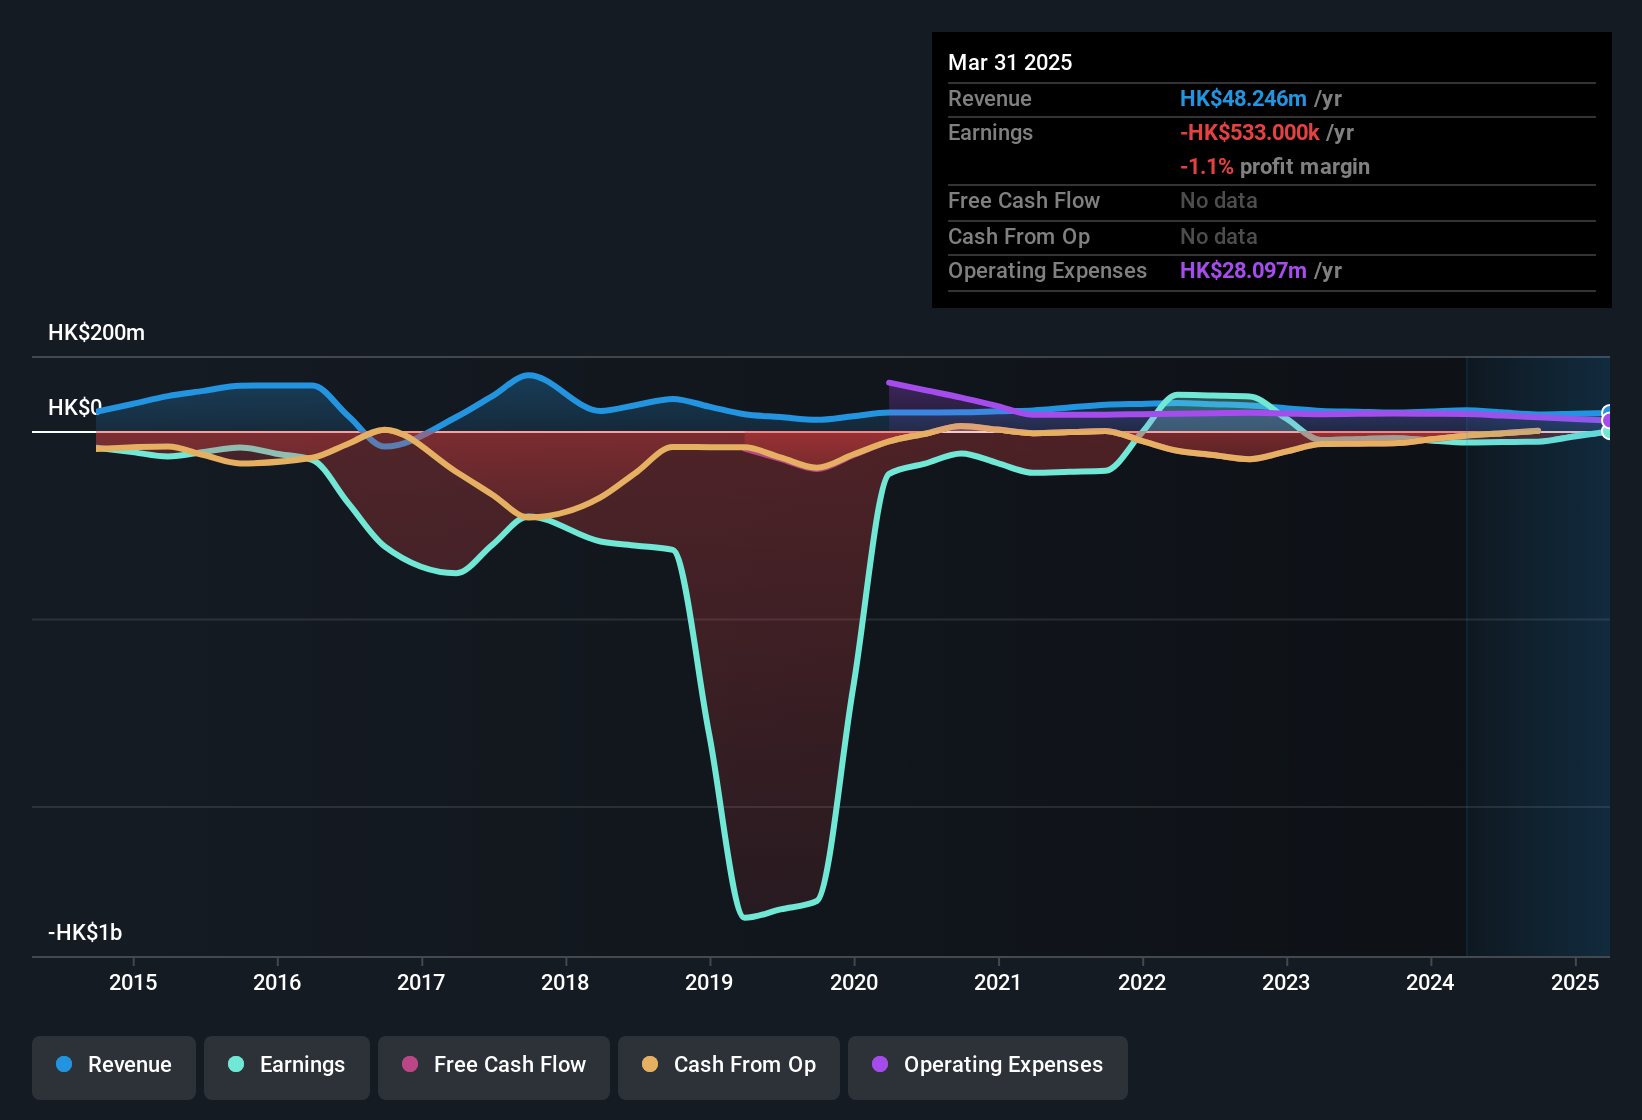1642x1120 pixels.
Task: Click the Revenue row label in tooltip
Action: pos(989,98)
